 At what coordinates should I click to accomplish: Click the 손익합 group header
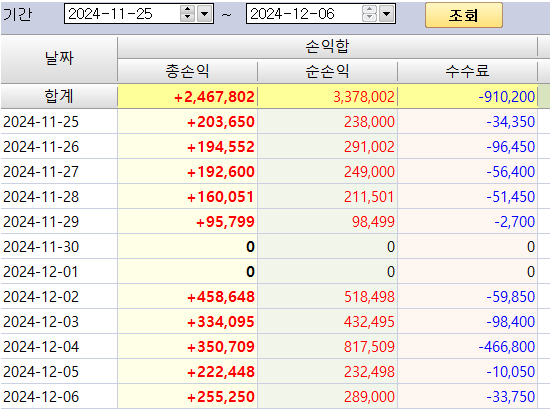(x=327, y=46)
